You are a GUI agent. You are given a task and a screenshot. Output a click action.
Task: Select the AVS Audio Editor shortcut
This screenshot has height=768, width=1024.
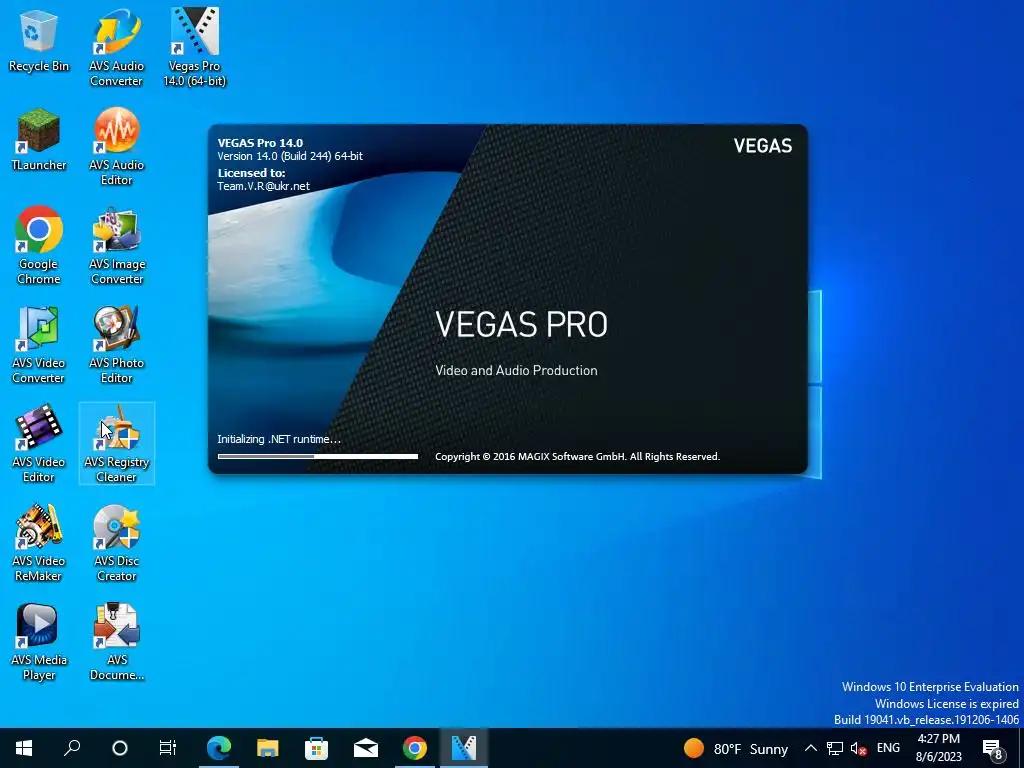116,147
